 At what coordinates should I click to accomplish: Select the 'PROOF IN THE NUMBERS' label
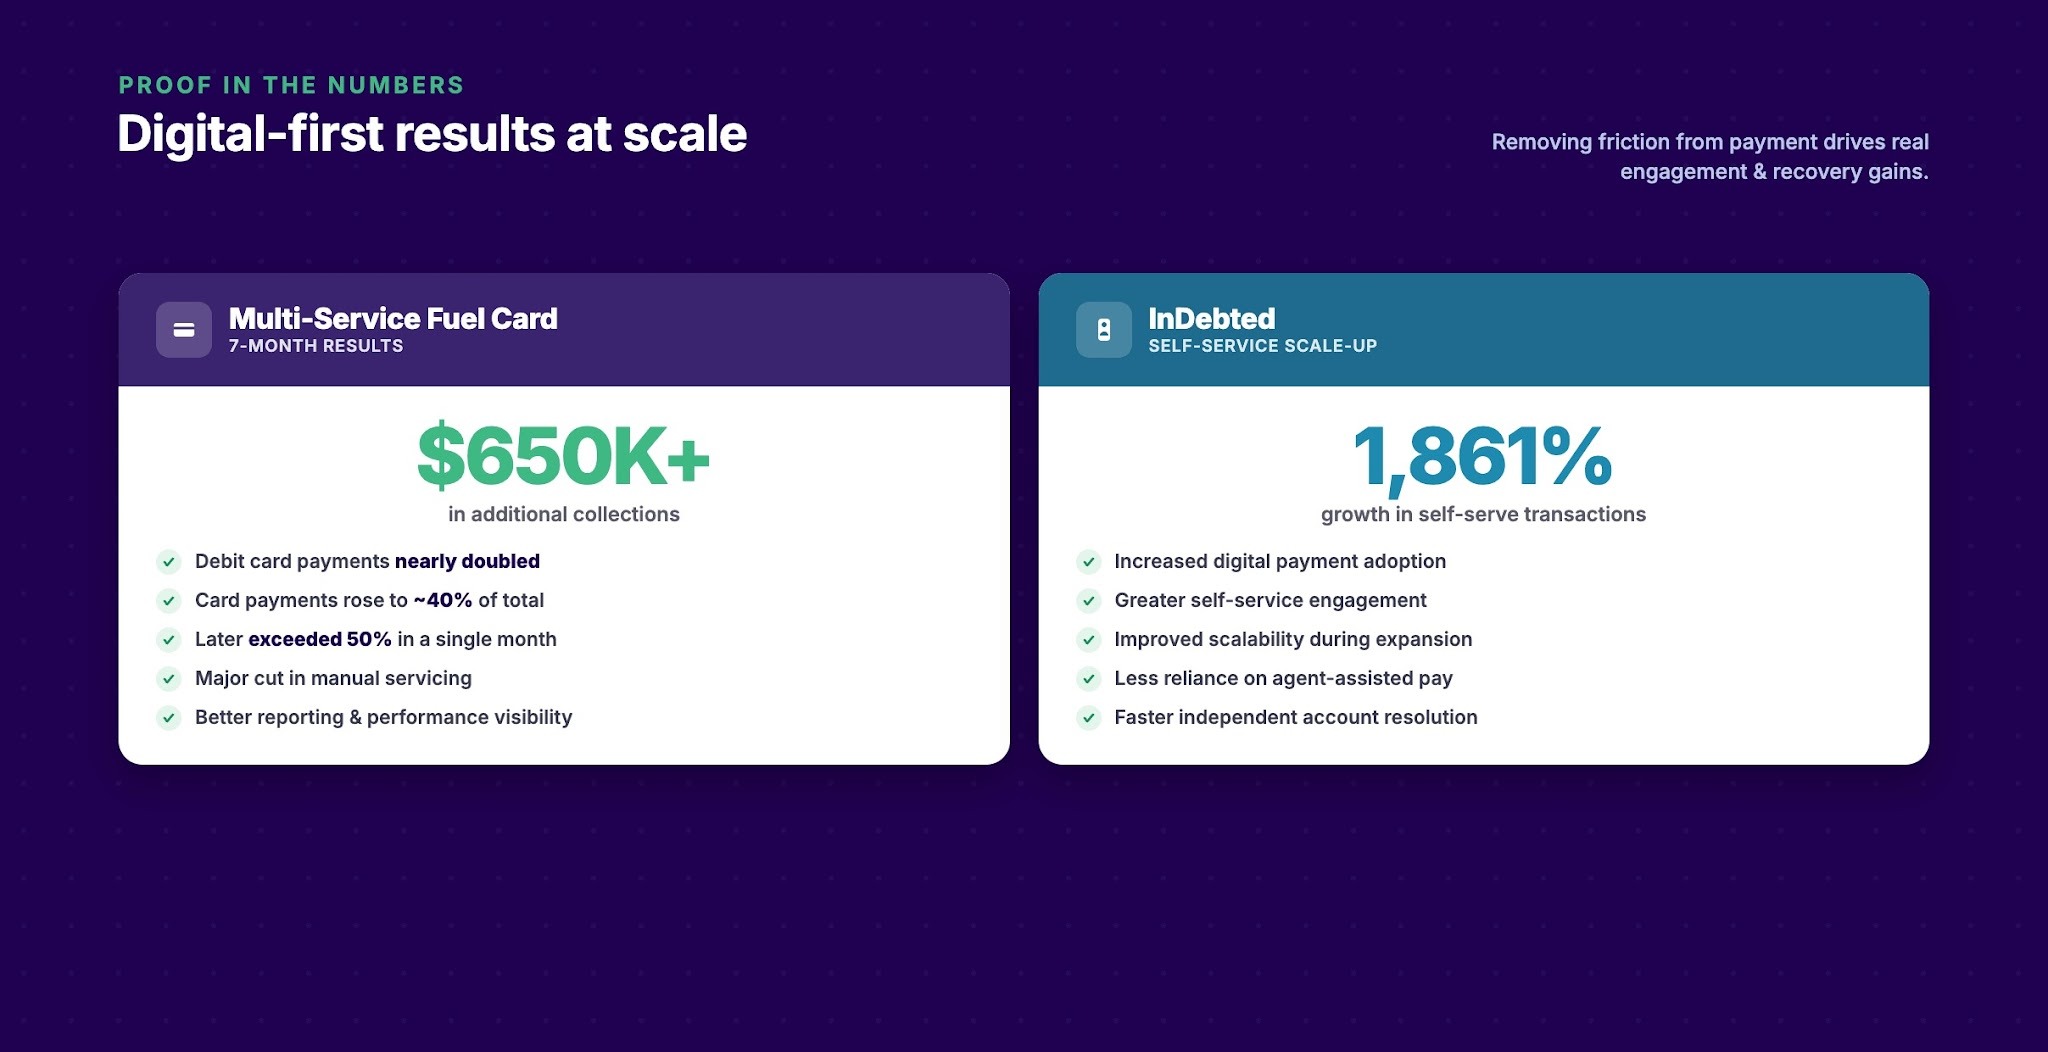tap(291, 85)
